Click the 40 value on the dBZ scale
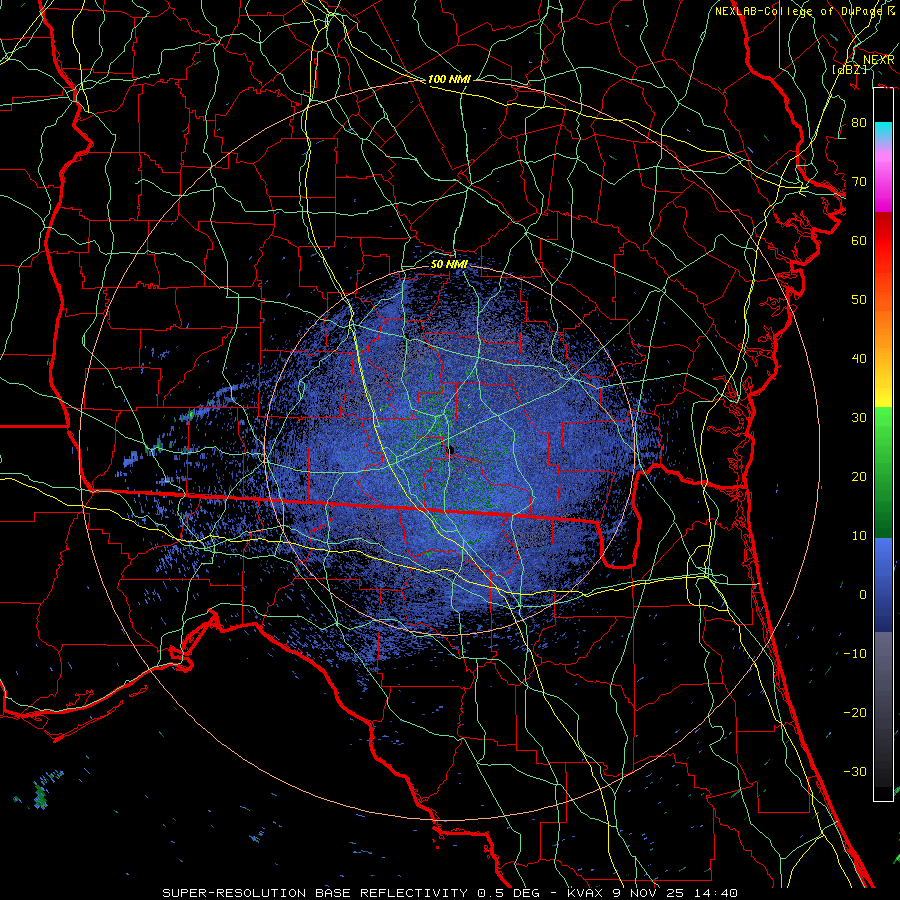Image resolution: width=900 pixels, height=900 pixels. click(859, 358)
